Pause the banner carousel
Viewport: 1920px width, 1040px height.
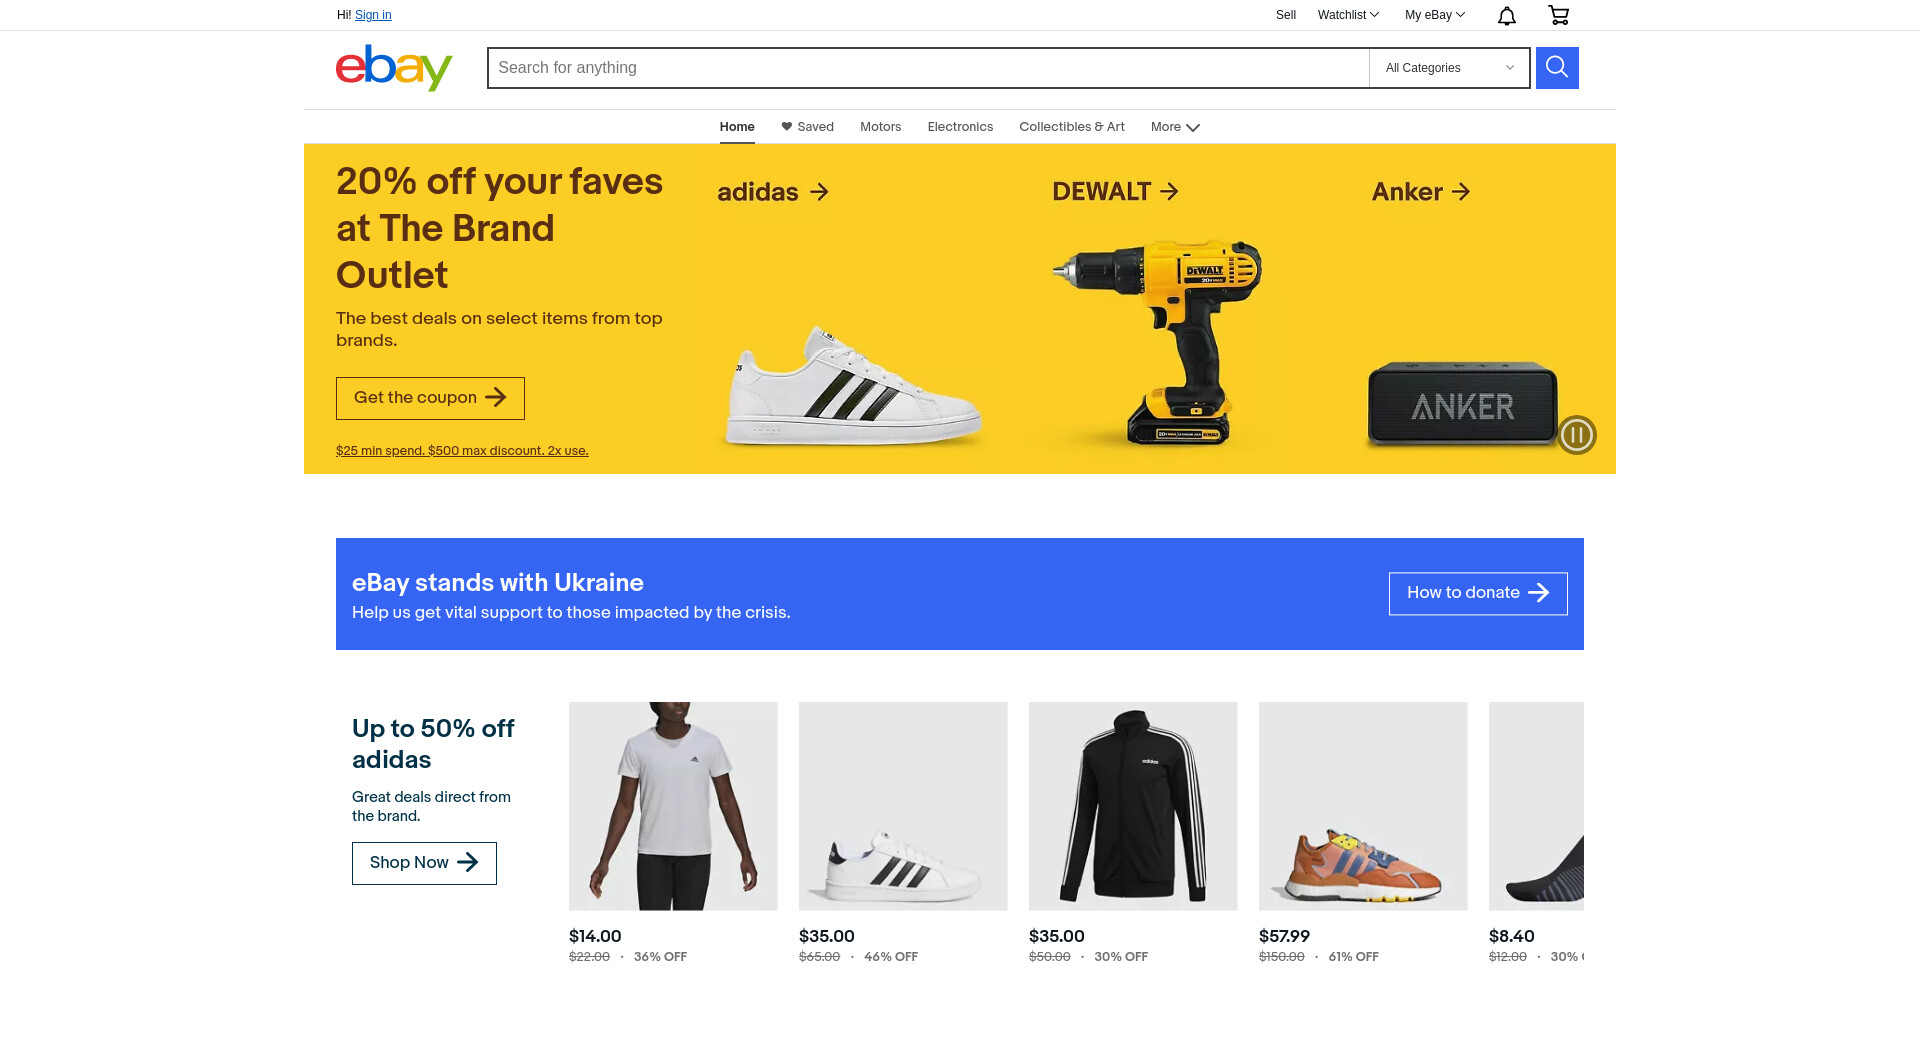[x=1576, y=435]
